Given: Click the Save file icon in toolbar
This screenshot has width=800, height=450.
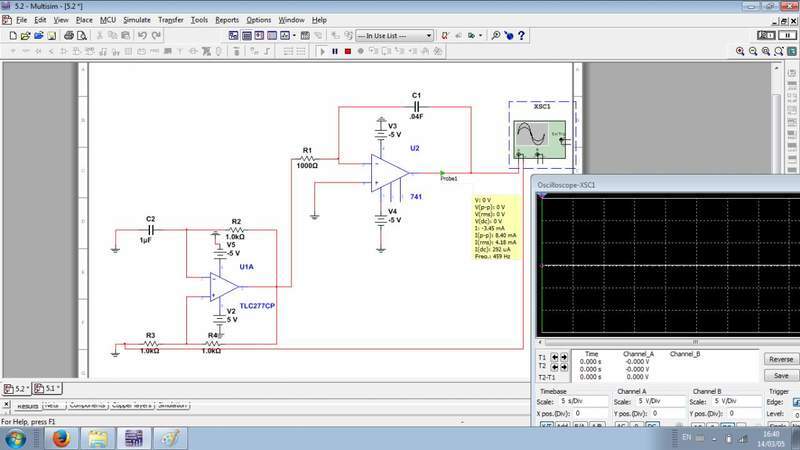Looking at the screenshot, I should (x=52, y=35).
